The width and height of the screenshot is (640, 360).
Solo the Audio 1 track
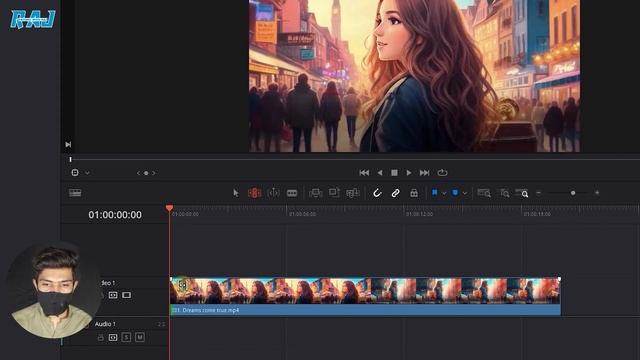pos(127,338)
